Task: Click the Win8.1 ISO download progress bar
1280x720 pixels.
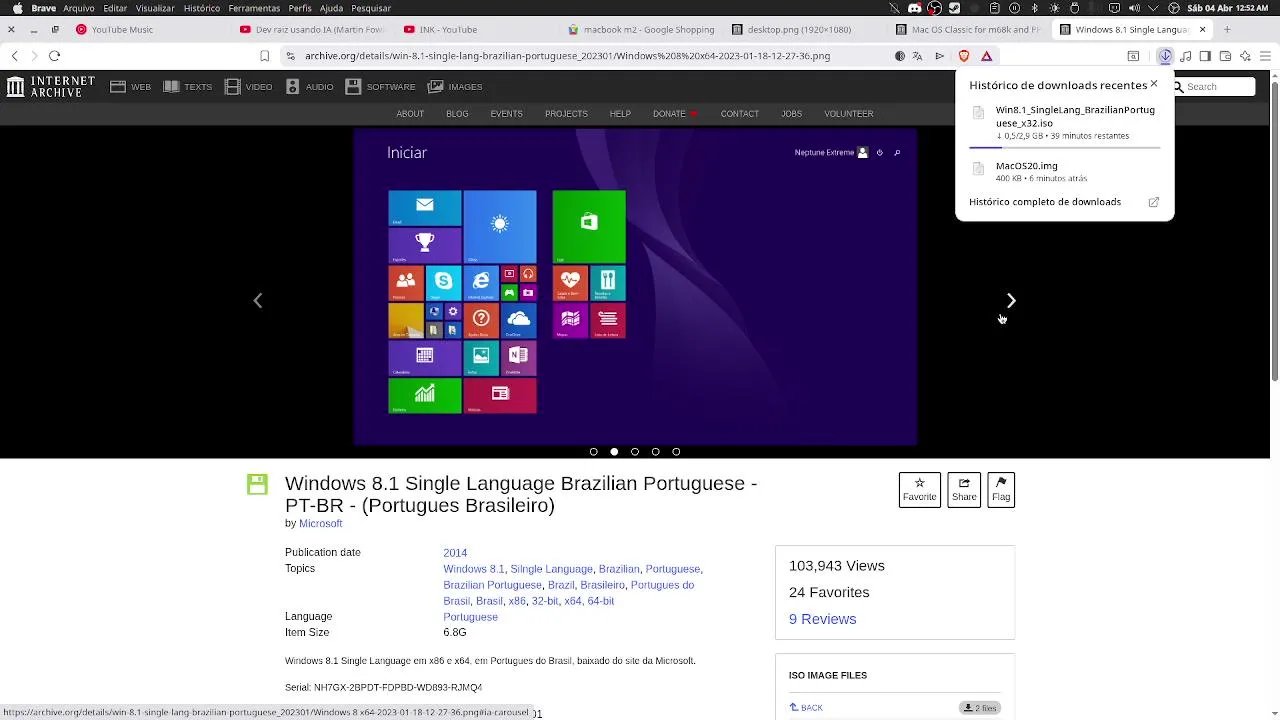Action: click(x=1065, y=148)
